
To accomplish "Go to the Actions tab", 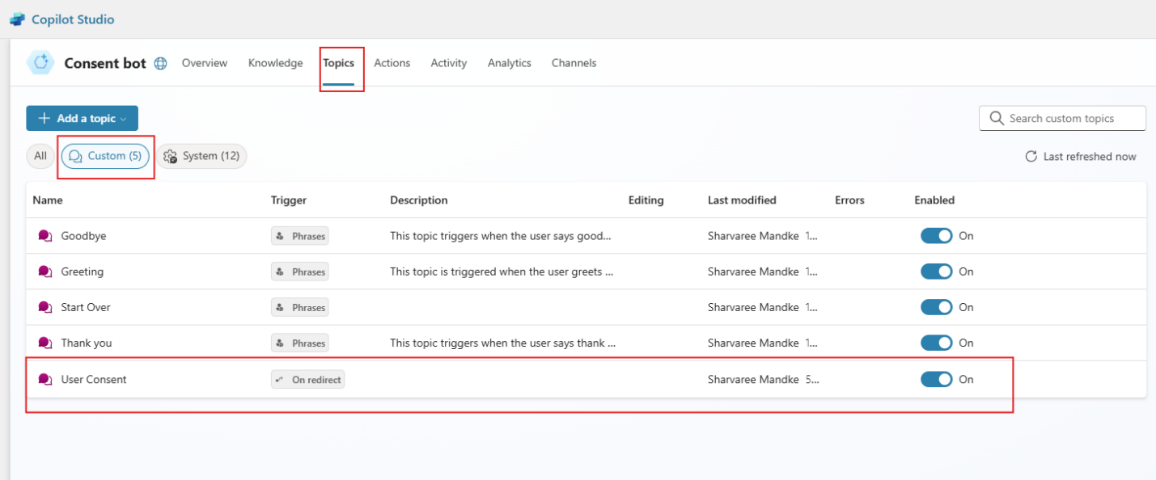I will tap(392, 63).
